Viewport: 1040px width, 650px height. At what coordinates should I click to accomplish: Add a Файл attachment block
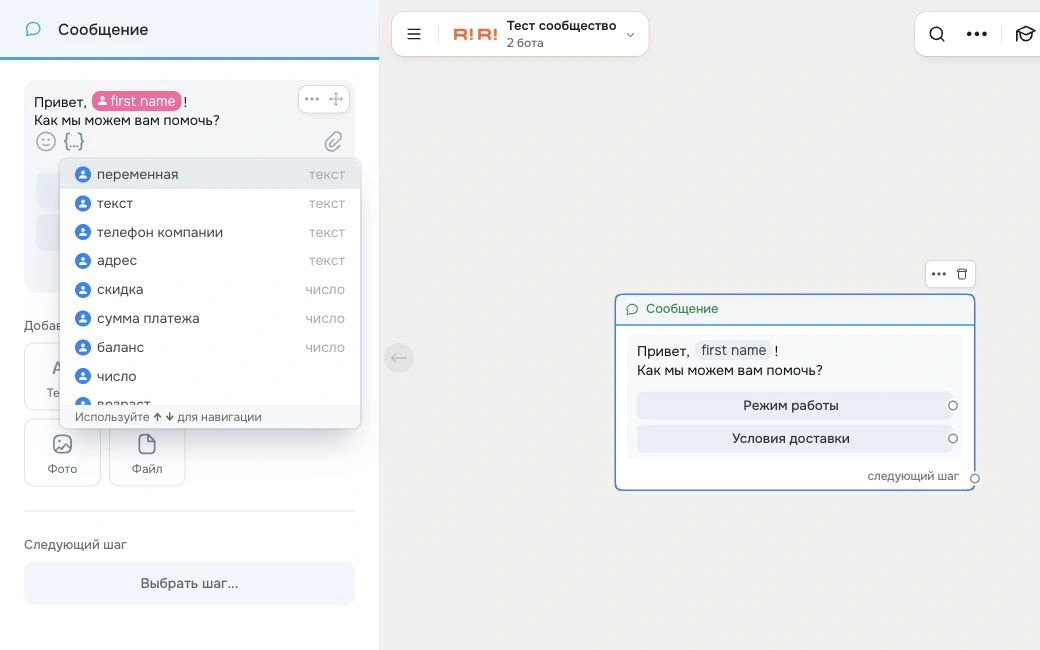[147, 454]
